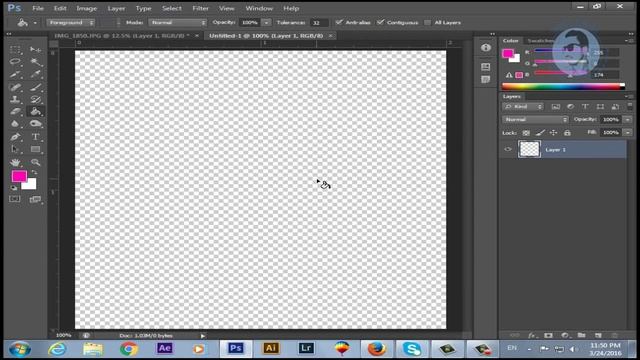Create a new layer
640x360 pixels.
coord(598,336)
